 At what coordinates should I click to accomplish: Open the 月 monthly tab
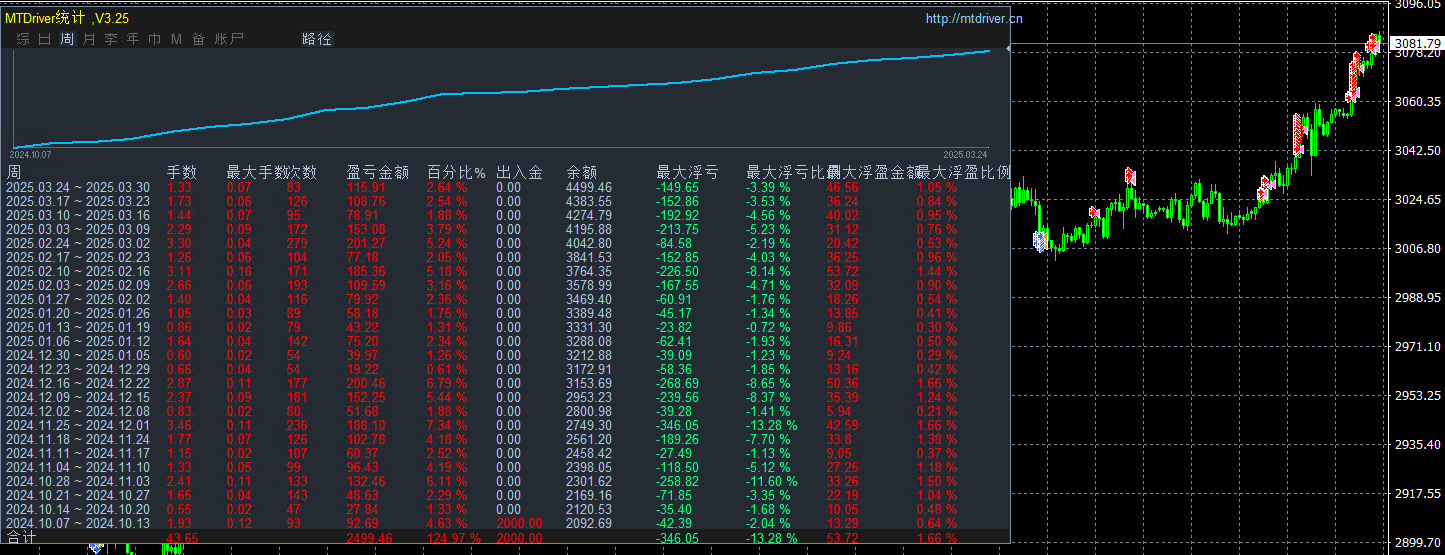[89, 39]
